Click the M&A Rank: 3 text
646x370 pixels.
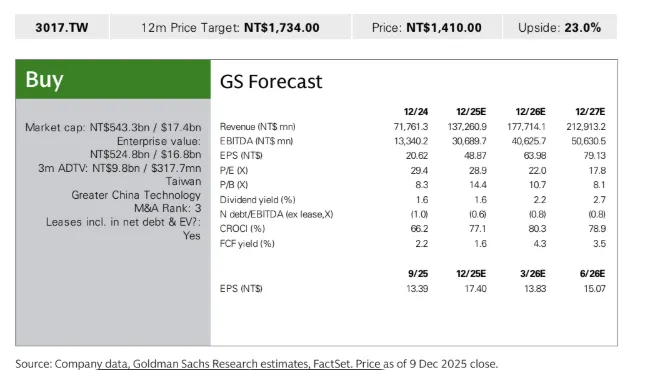tap(168, 208)
